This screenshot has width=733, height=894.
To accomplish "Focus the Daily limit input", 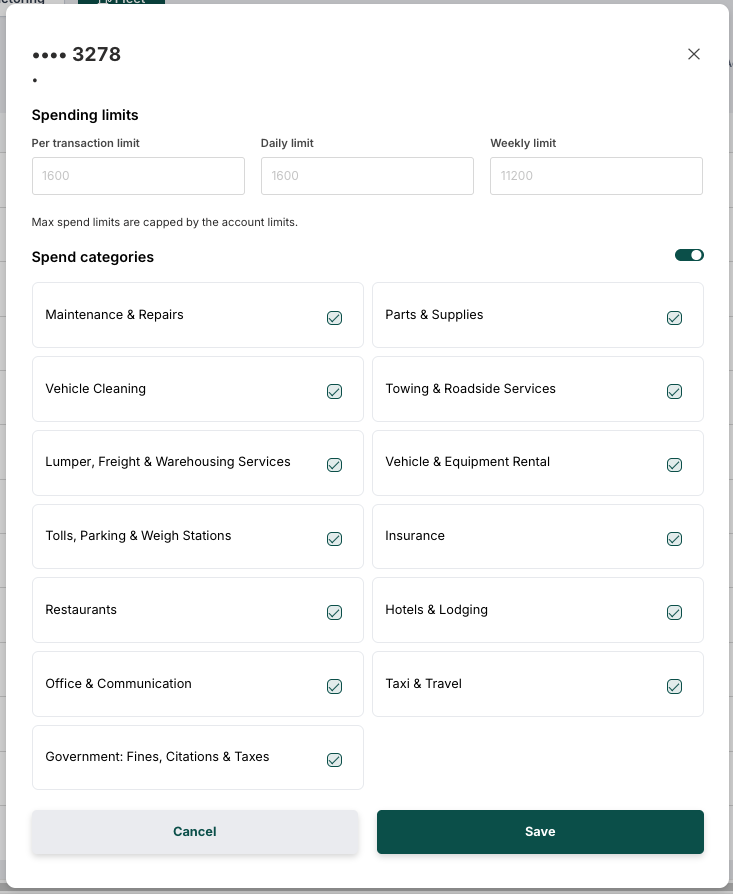I will tap(367, 176).
